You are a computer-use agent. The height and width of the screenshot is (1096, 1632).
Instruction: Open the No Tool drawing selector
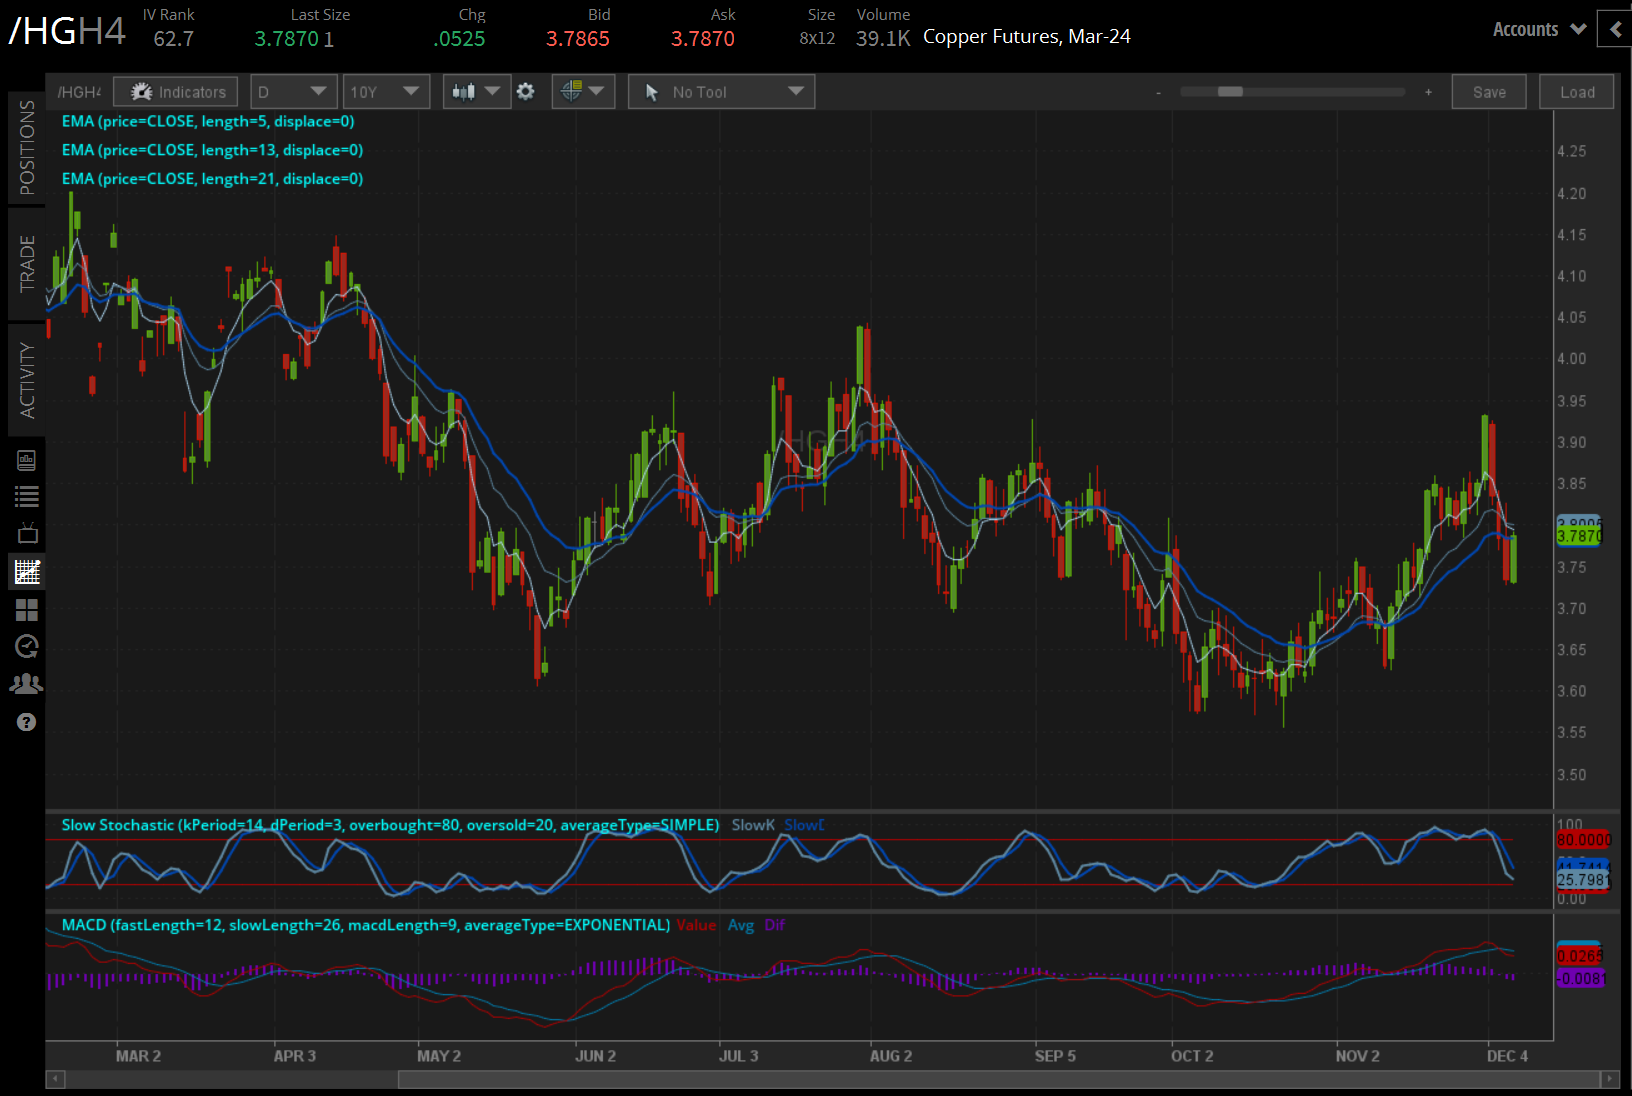click(x=721, y=92)
